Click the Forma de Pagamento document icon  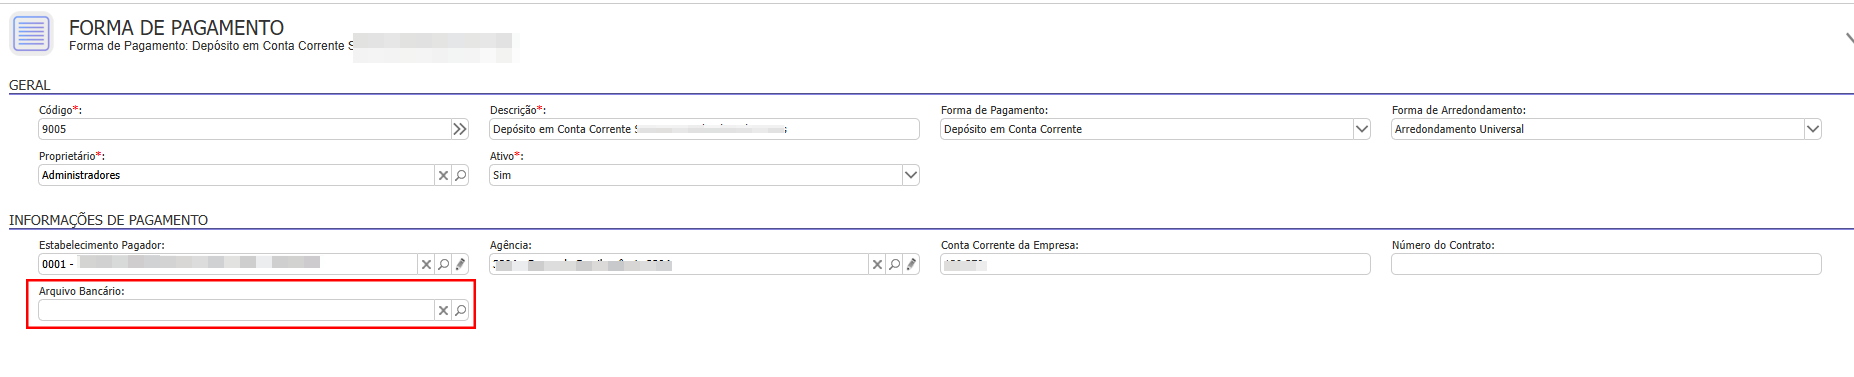click(31, 34)
